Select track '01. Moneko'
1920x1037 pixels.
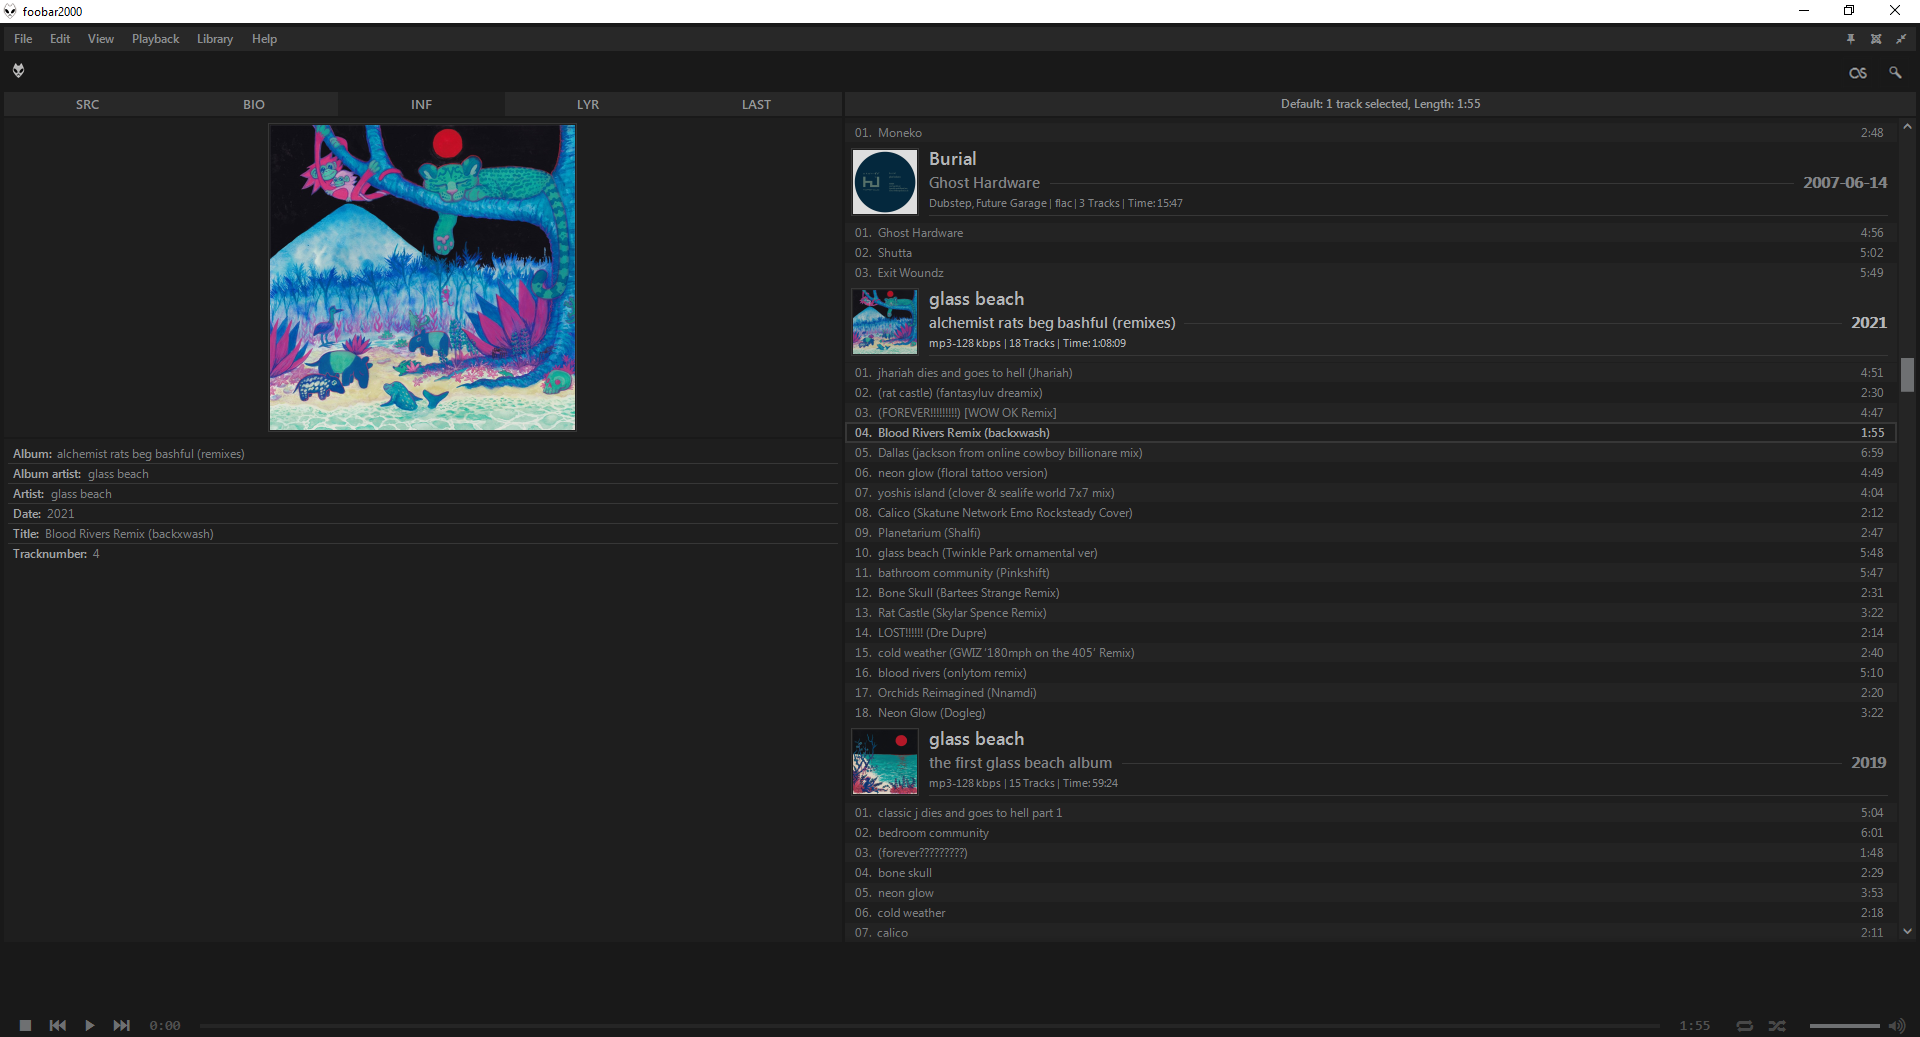(1371, 133)
